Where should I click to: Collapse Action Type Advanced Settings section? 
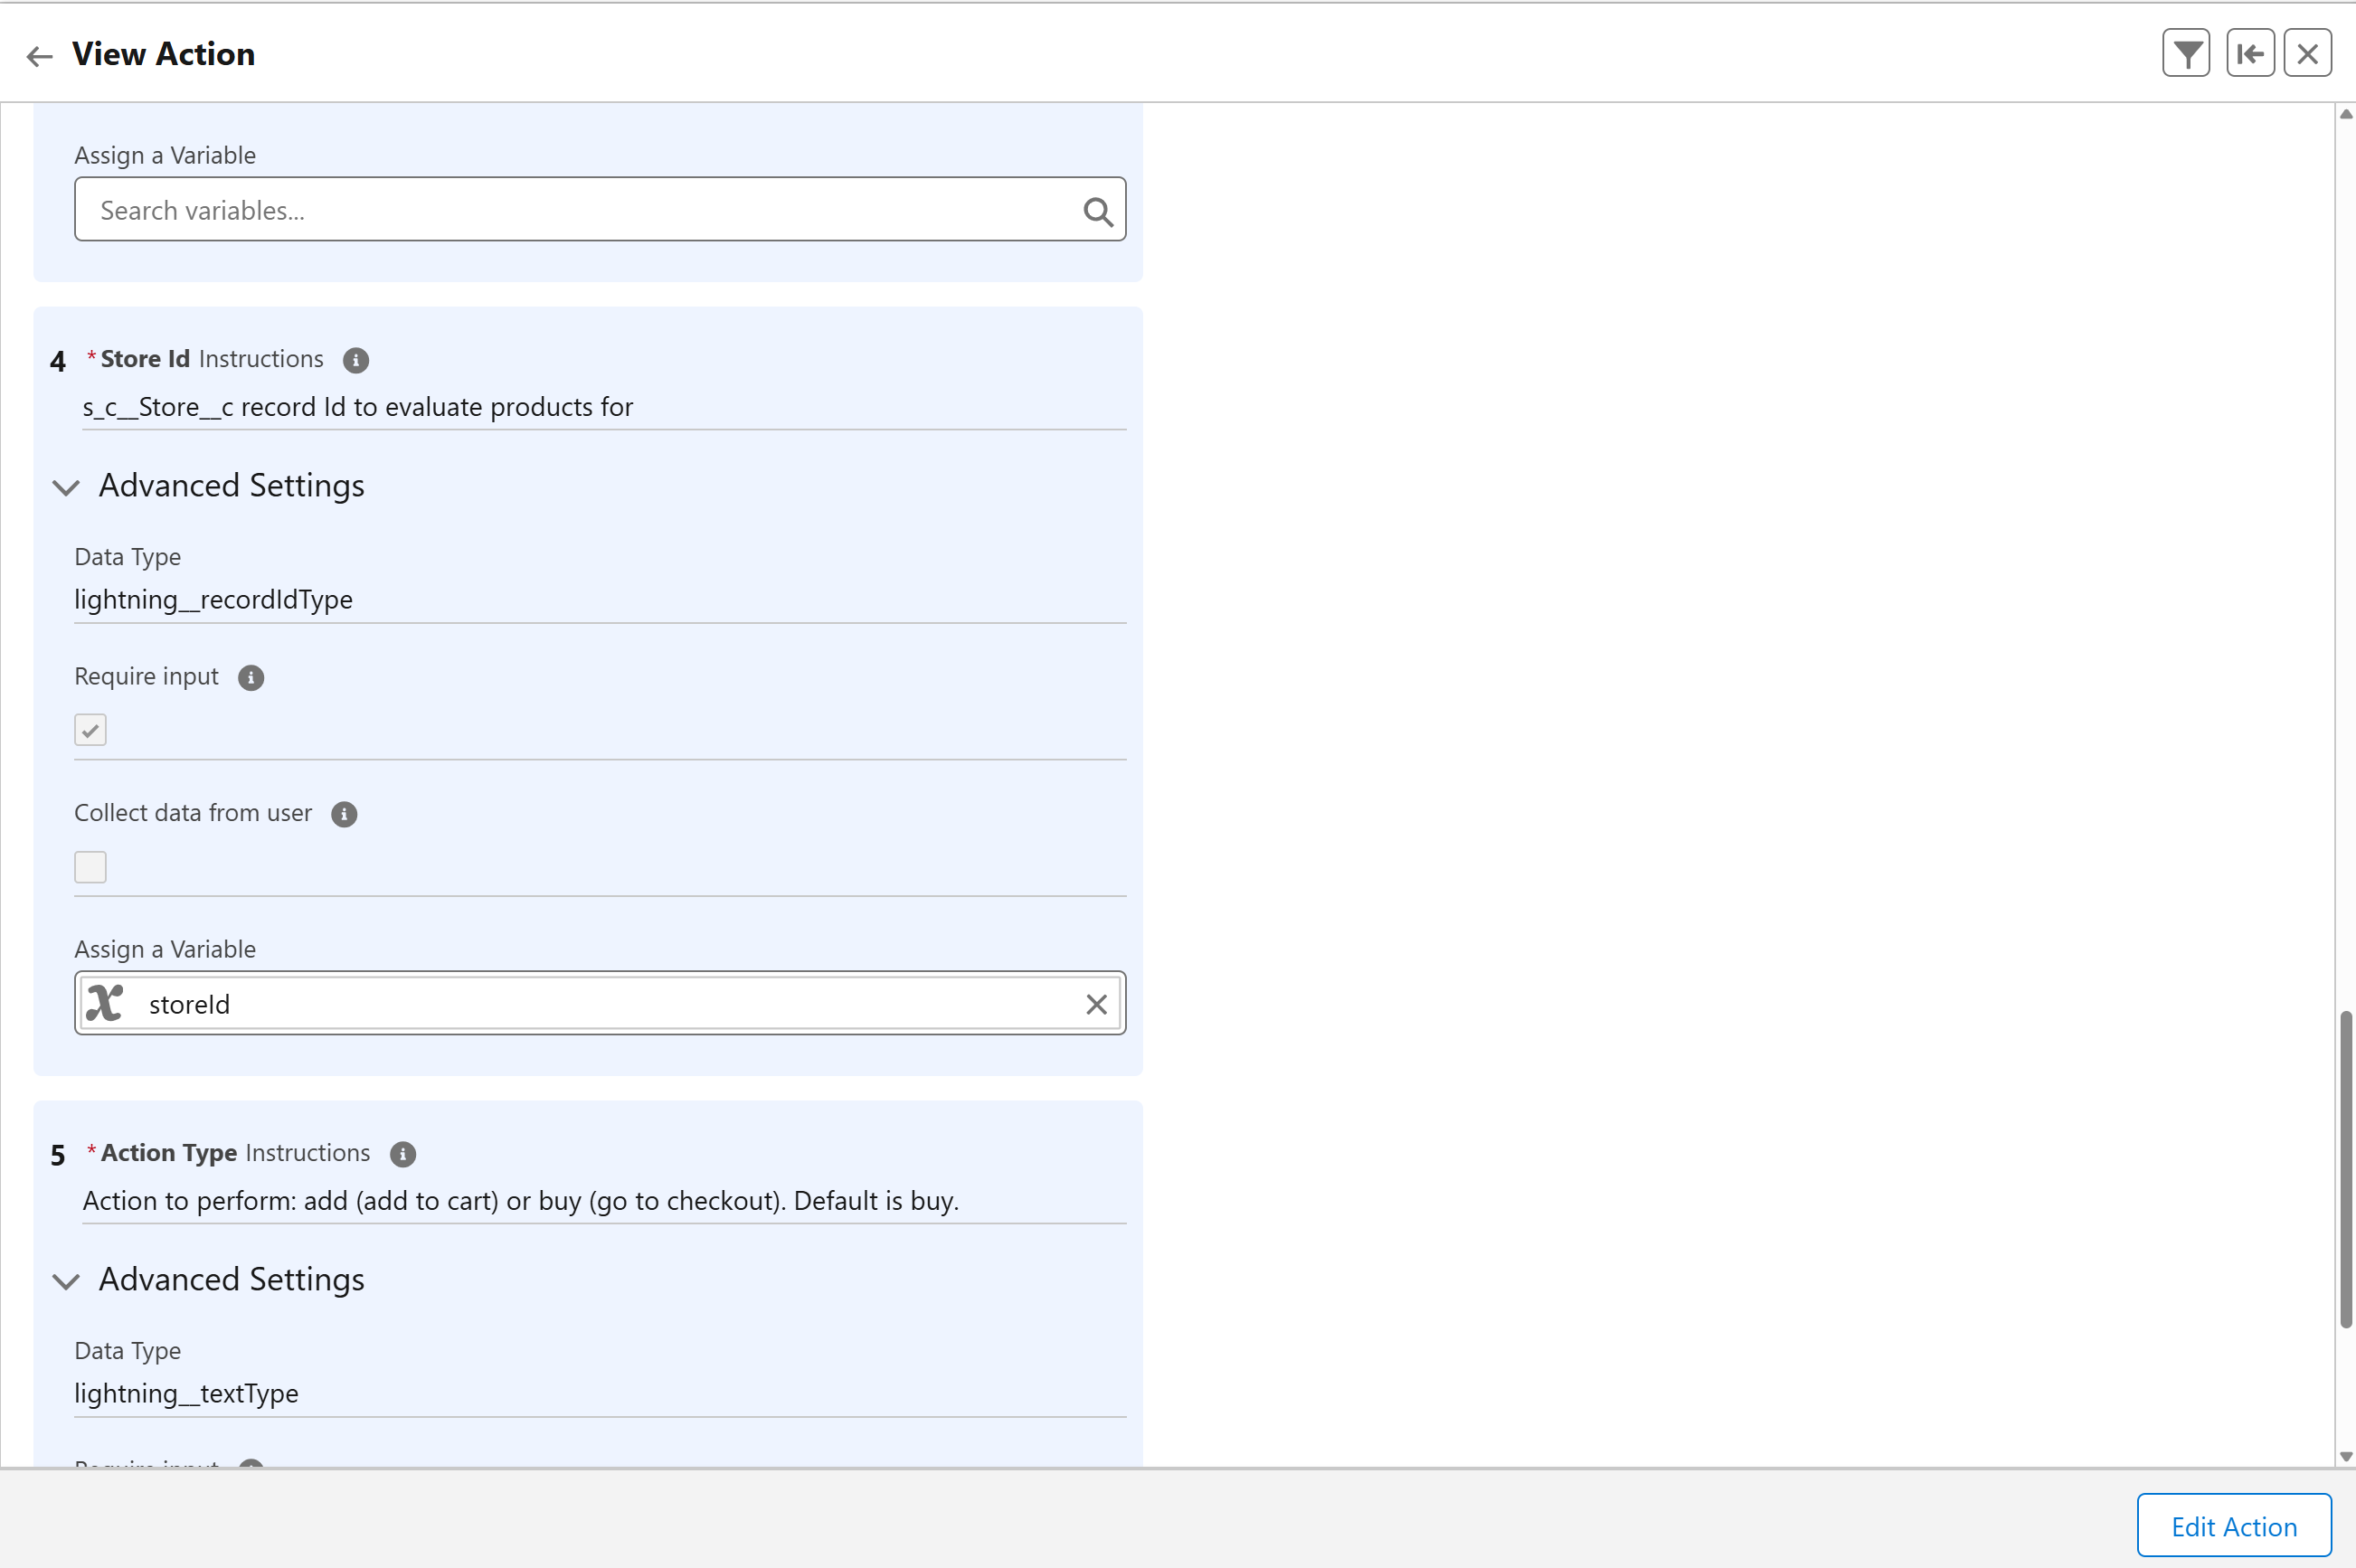(66, 1281)
